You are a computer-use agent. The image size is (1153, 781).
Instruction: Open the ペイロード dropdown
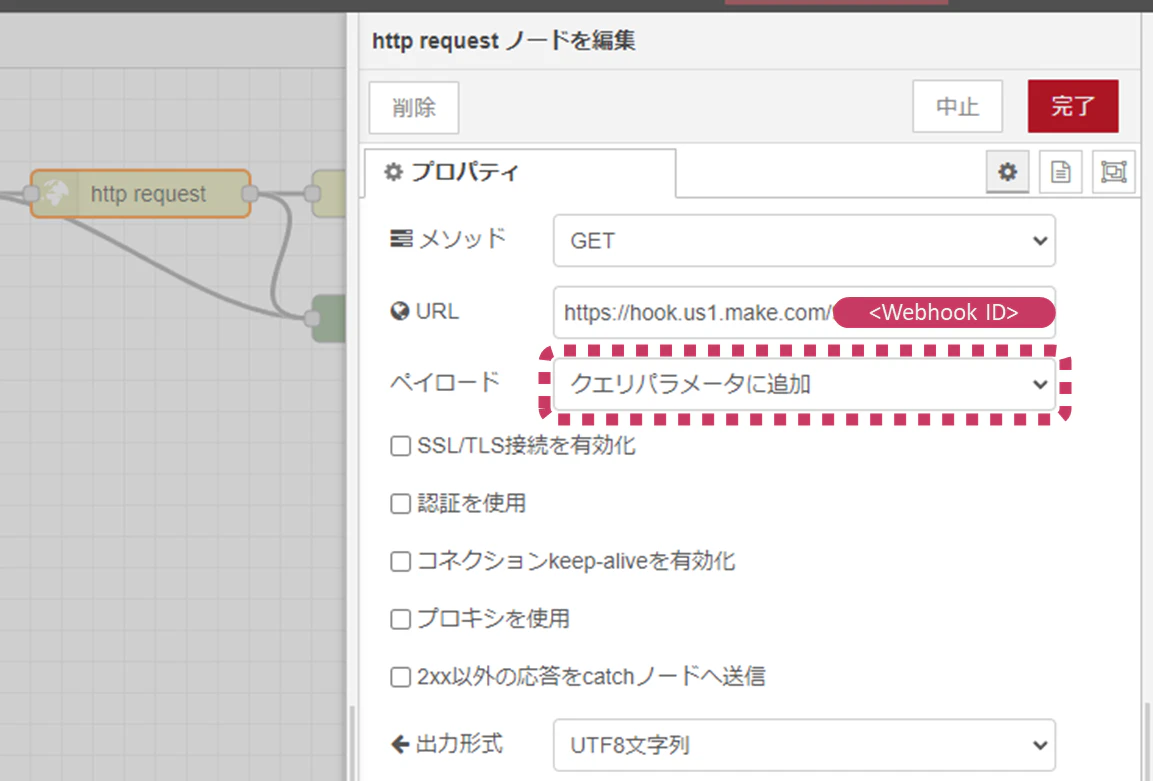coord(804,384)
